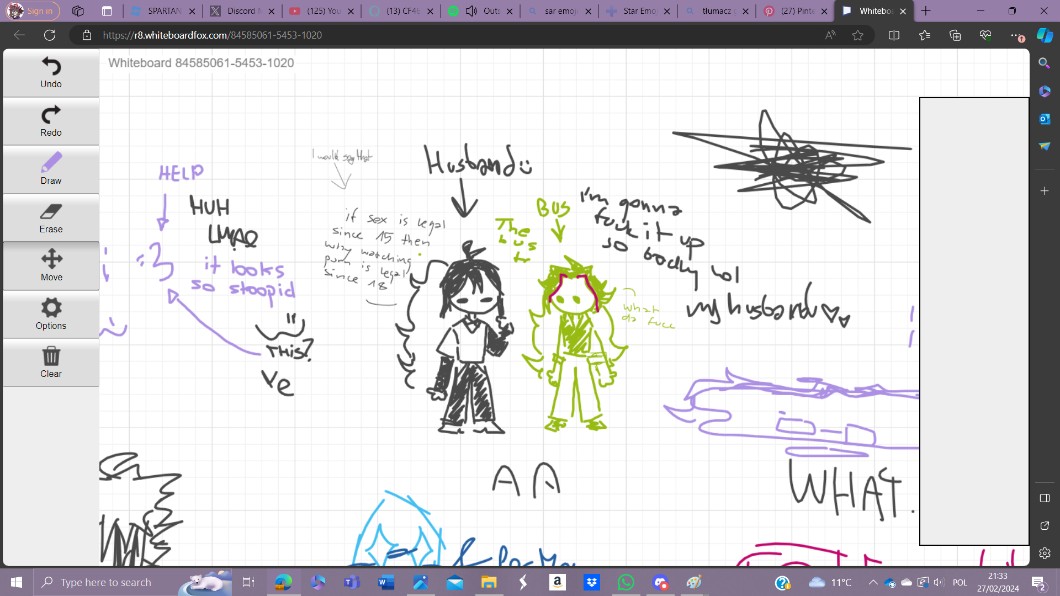
Task: Select the Draw pencil tool
Action: click(x=51, y=168)
